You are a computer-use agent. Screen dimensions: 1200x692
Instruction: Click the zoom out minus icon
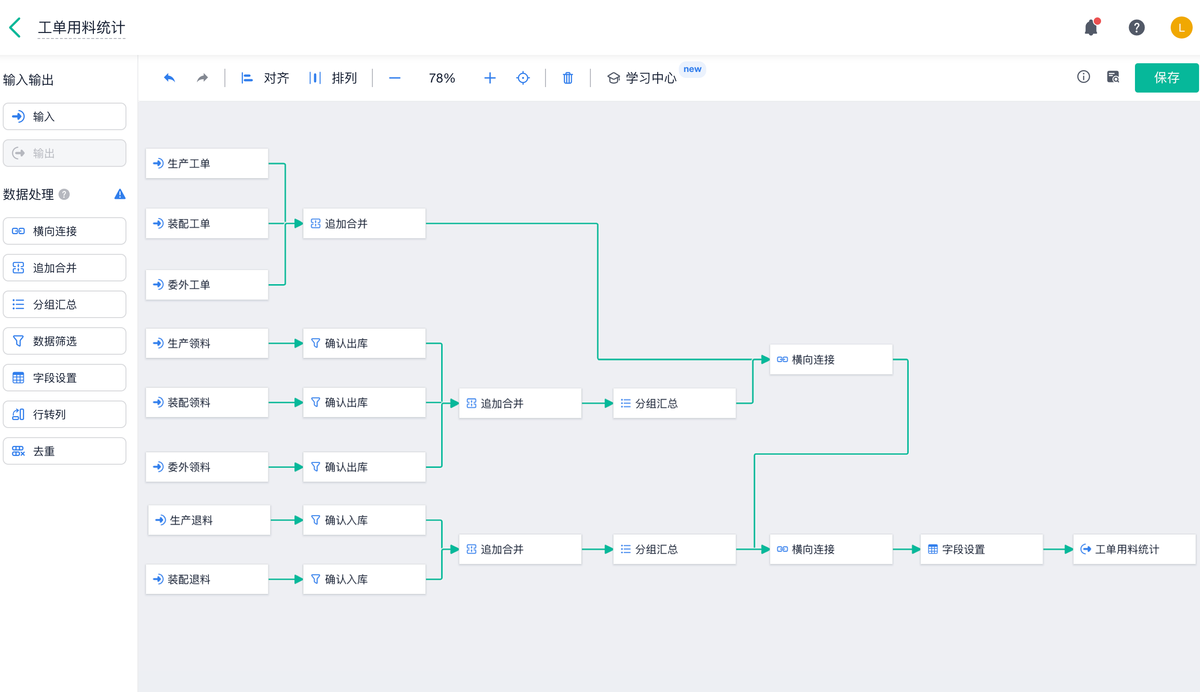pos(395,78)
